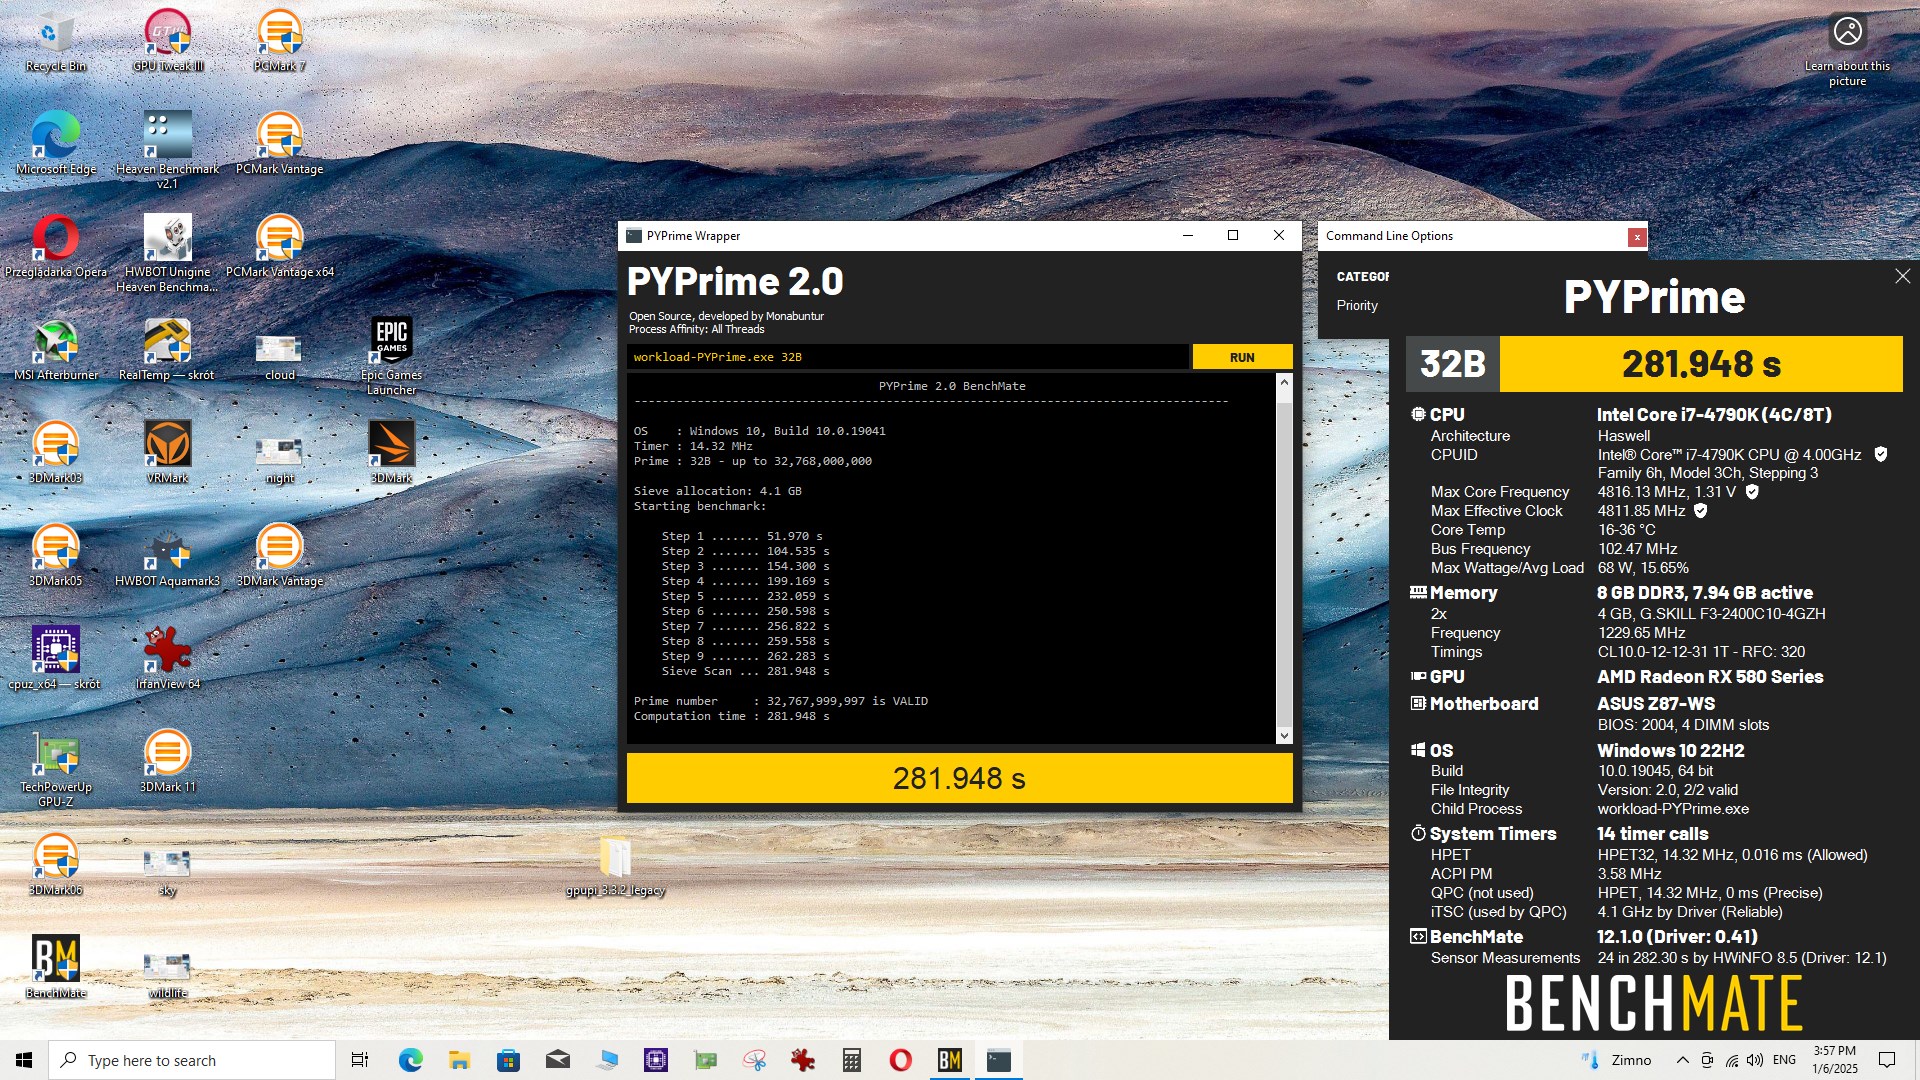Open 3DMark05 desktop shortcut
Viewport: 1920px width, 1080px height.
pos(56,556)
